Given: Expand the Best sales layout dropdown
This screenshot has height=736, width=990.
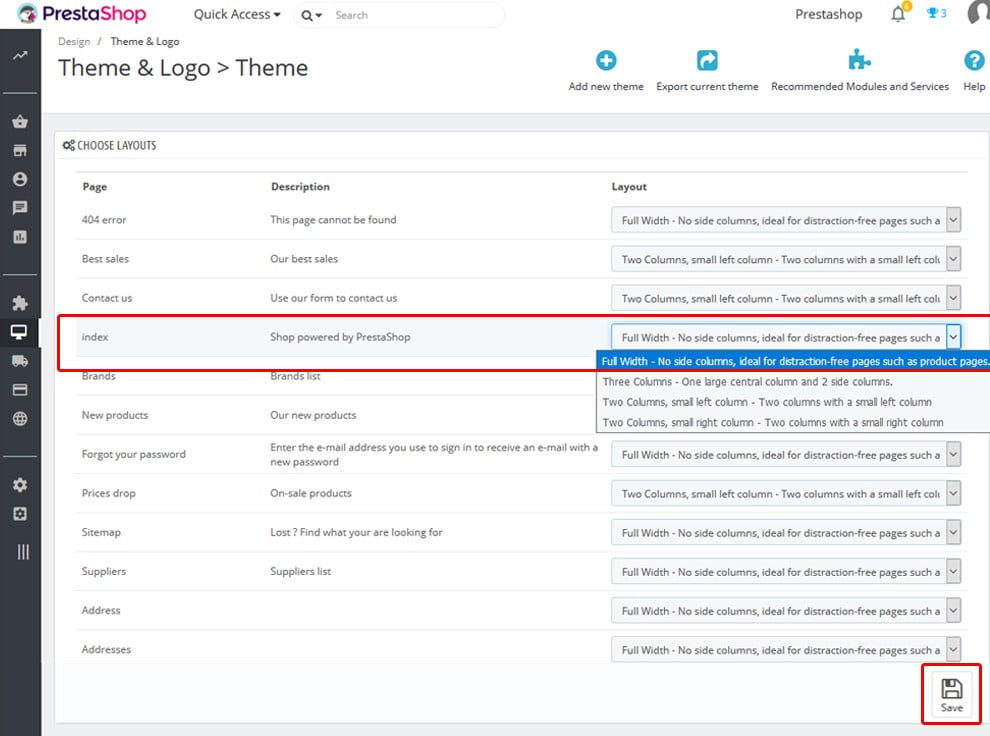Looking at the screenshot, I should click(786, 260).
